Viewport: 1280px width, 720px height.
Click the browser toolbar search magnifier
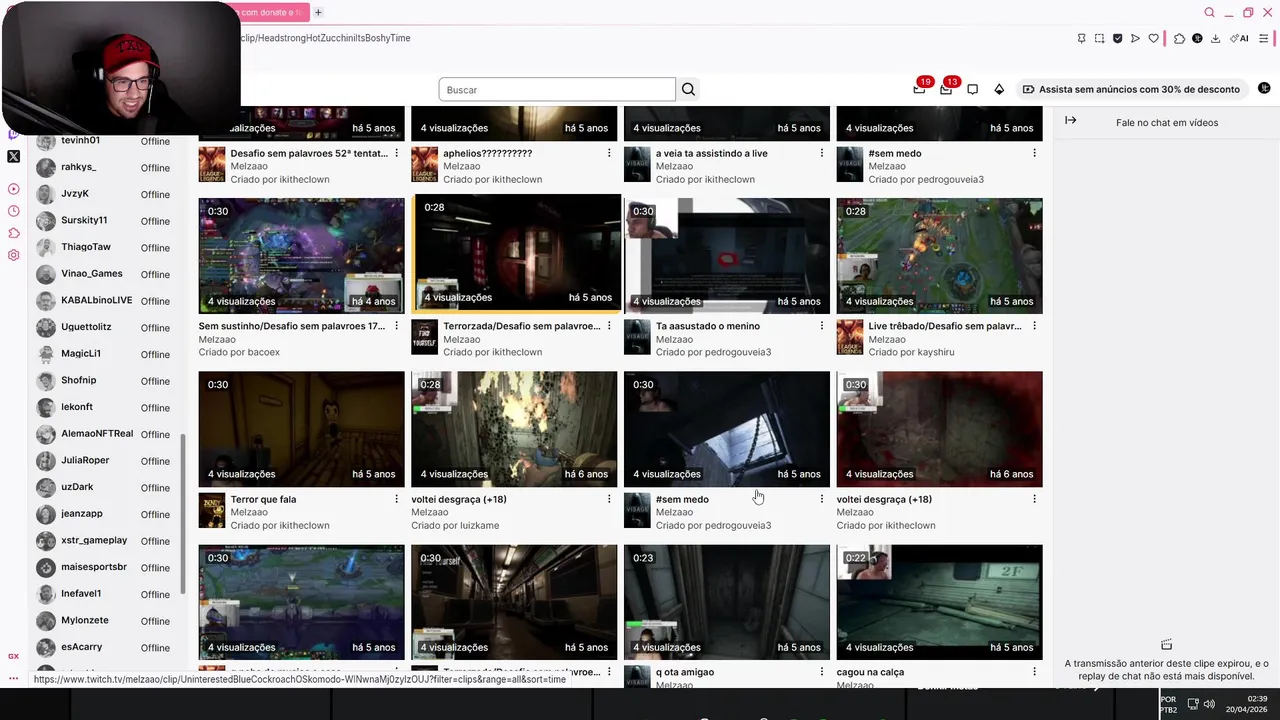tap(1209, 12)
